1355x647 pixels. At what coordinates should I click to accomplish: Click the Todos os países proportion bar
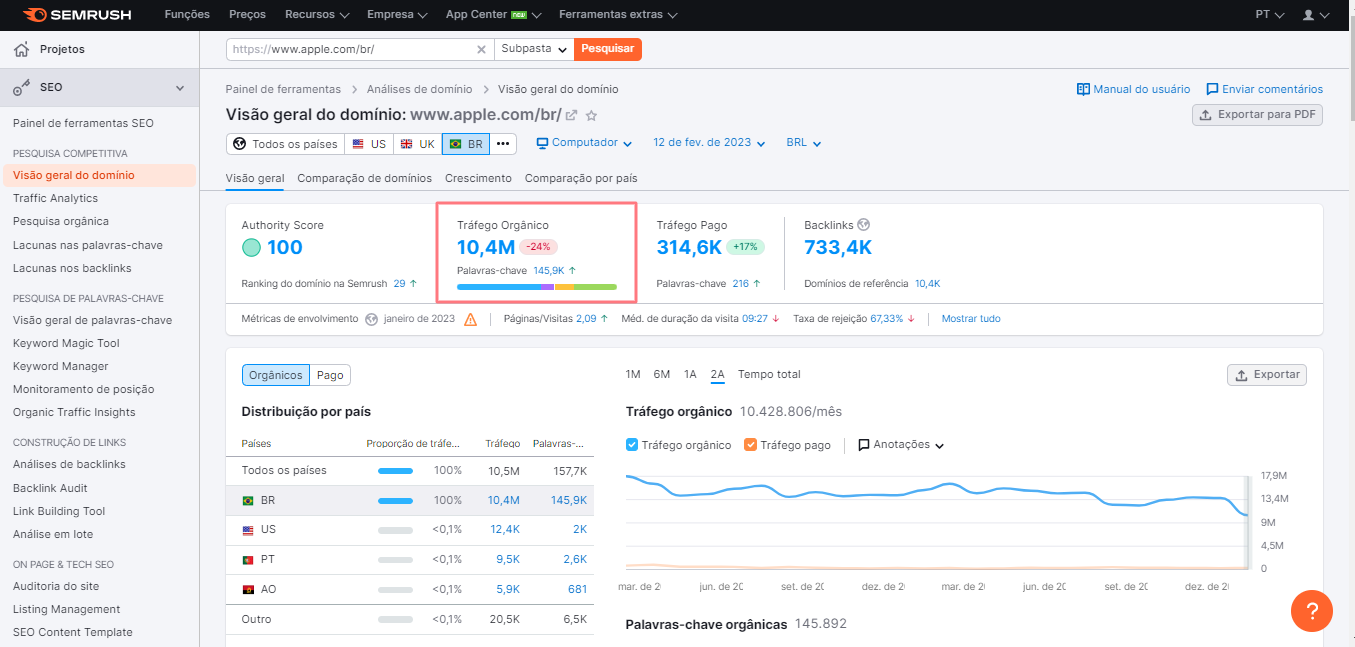tap(395, 470)
